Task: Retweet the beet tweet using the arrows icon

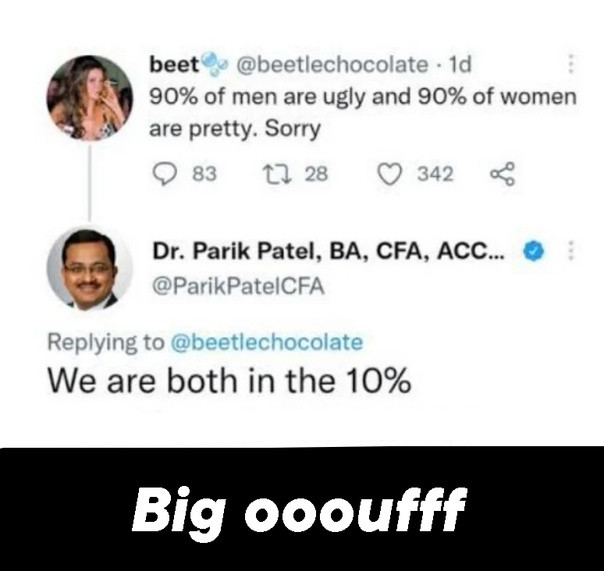Action: (x=276, y=174)
